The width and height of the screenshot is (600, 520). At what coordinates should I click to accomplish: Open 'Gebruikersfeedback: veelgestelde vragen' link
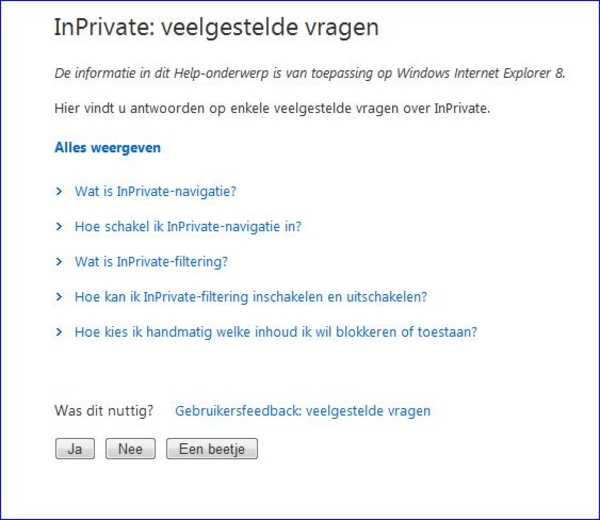click(x=302, y=411)
